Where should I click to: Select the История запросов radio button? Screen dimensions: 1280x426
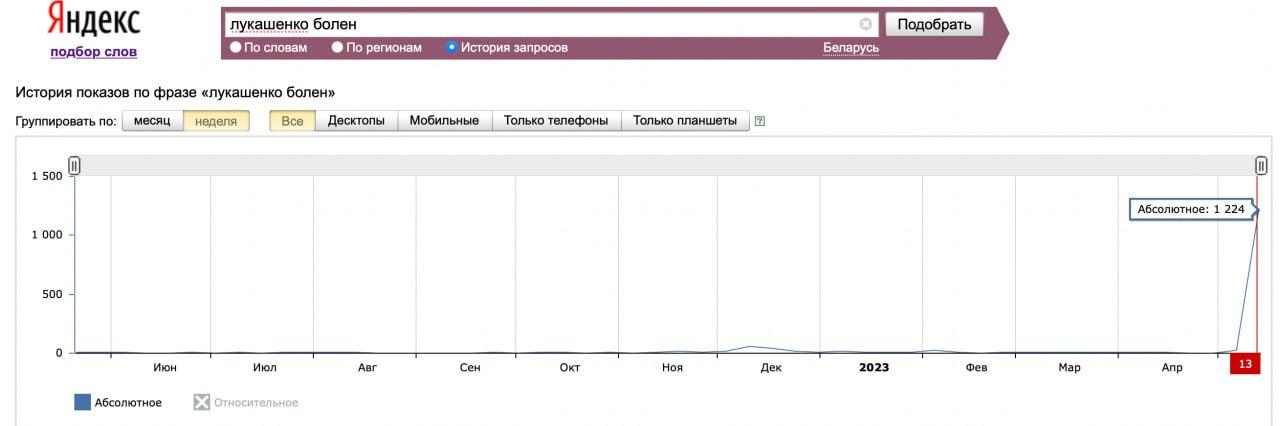pos(452,47)
